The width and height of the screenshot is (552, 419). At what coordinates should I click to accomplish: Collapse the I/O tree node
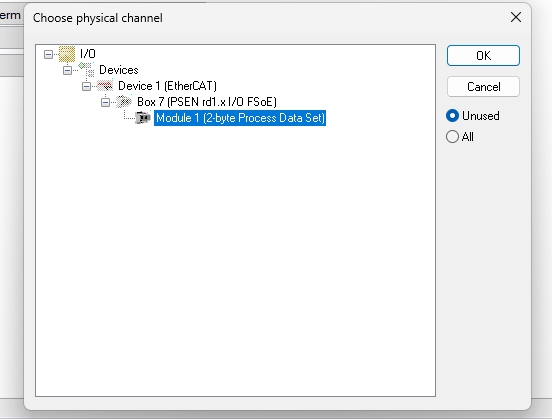[x=49, y=54]
